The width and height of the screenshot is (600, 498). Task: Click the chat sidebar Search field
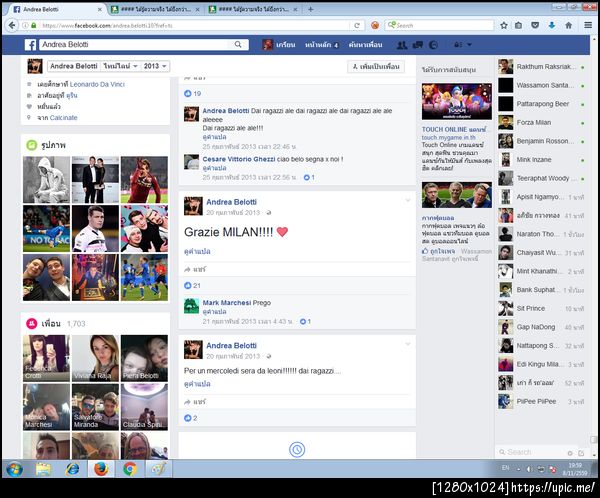(532, 452)
